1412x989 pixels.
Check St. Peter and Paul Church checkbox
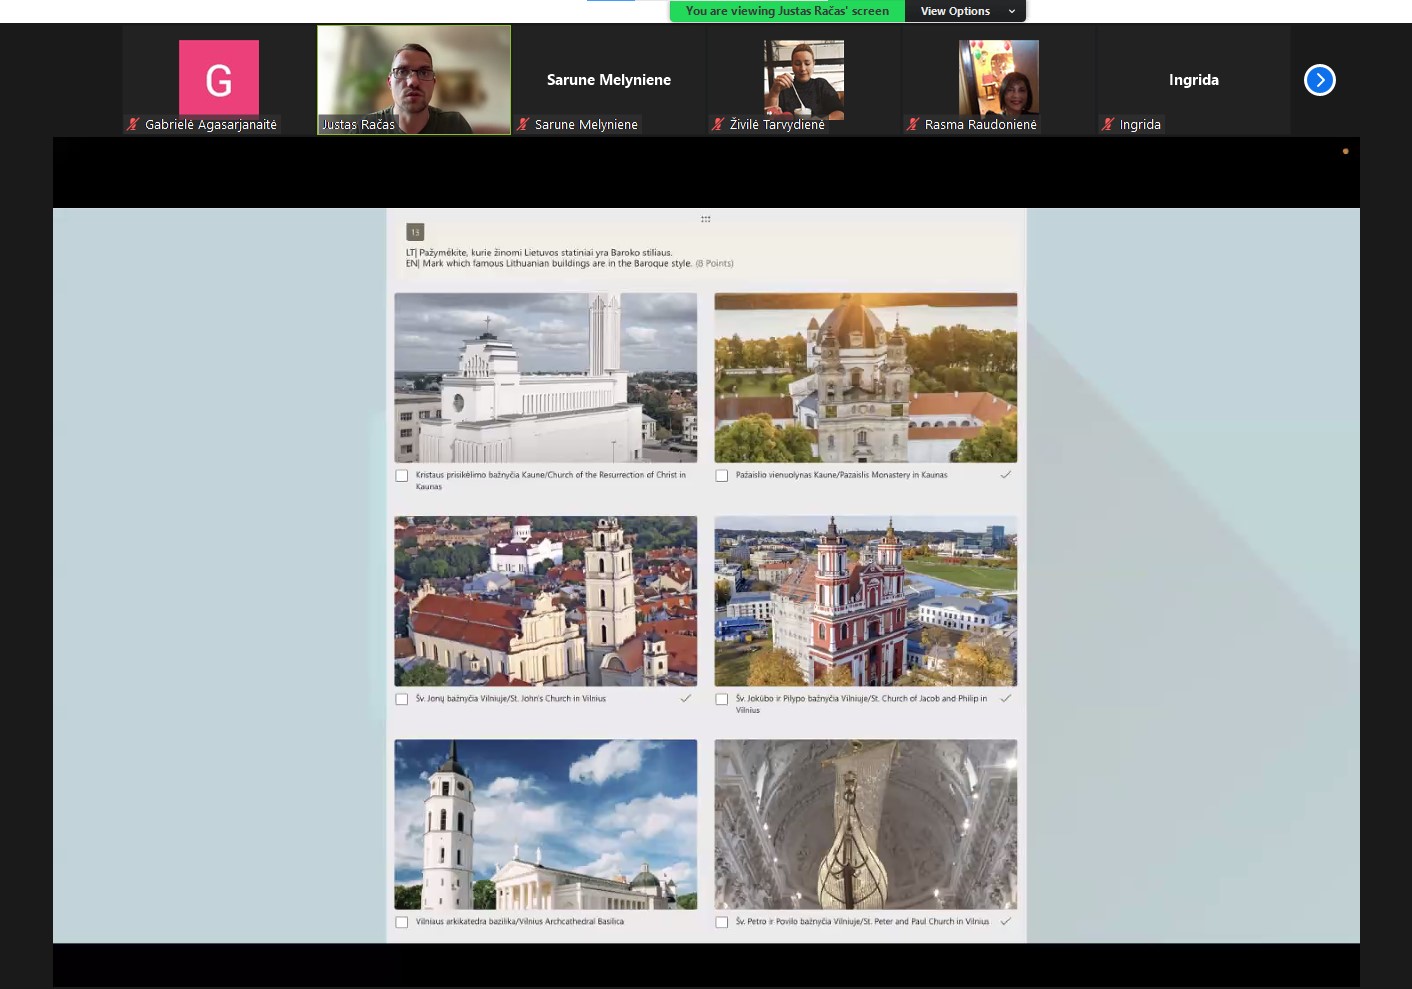722,922
